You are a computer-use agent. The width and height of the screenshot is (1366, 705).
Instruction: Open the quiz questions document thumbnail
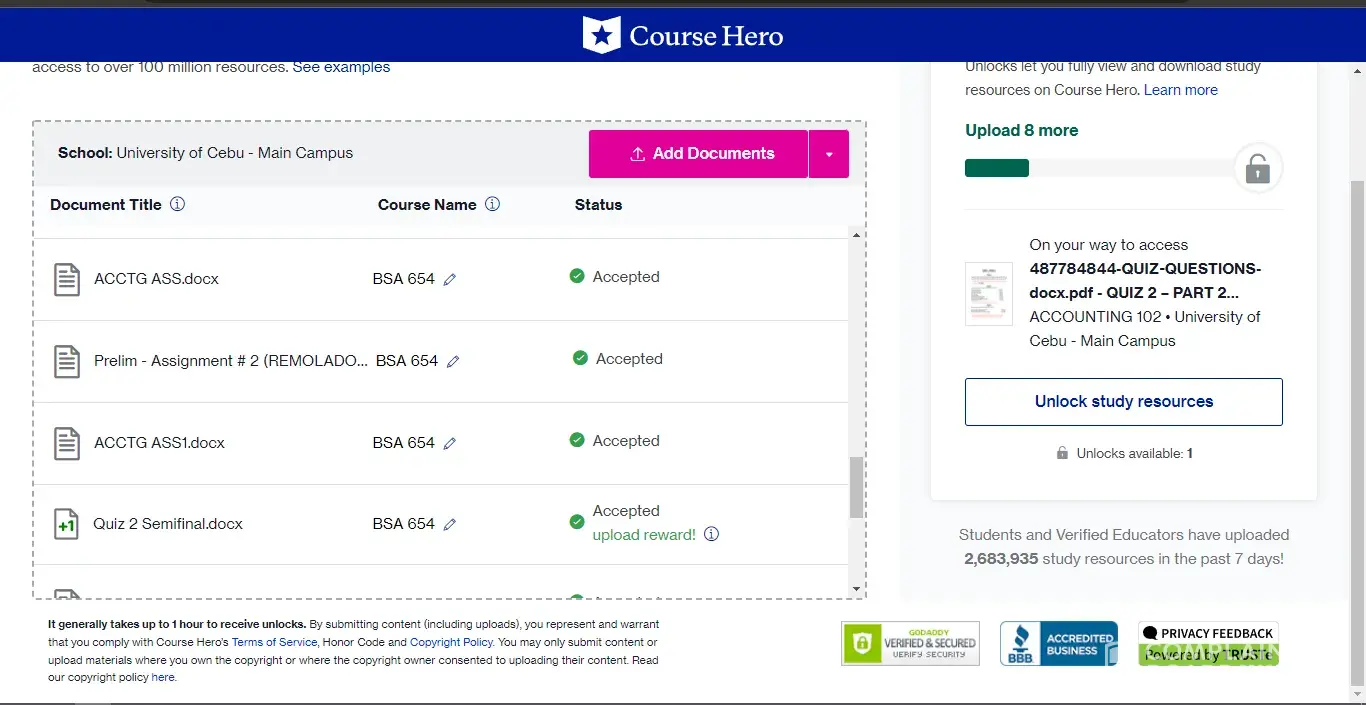pyautogui.click(x=988, y=294)
